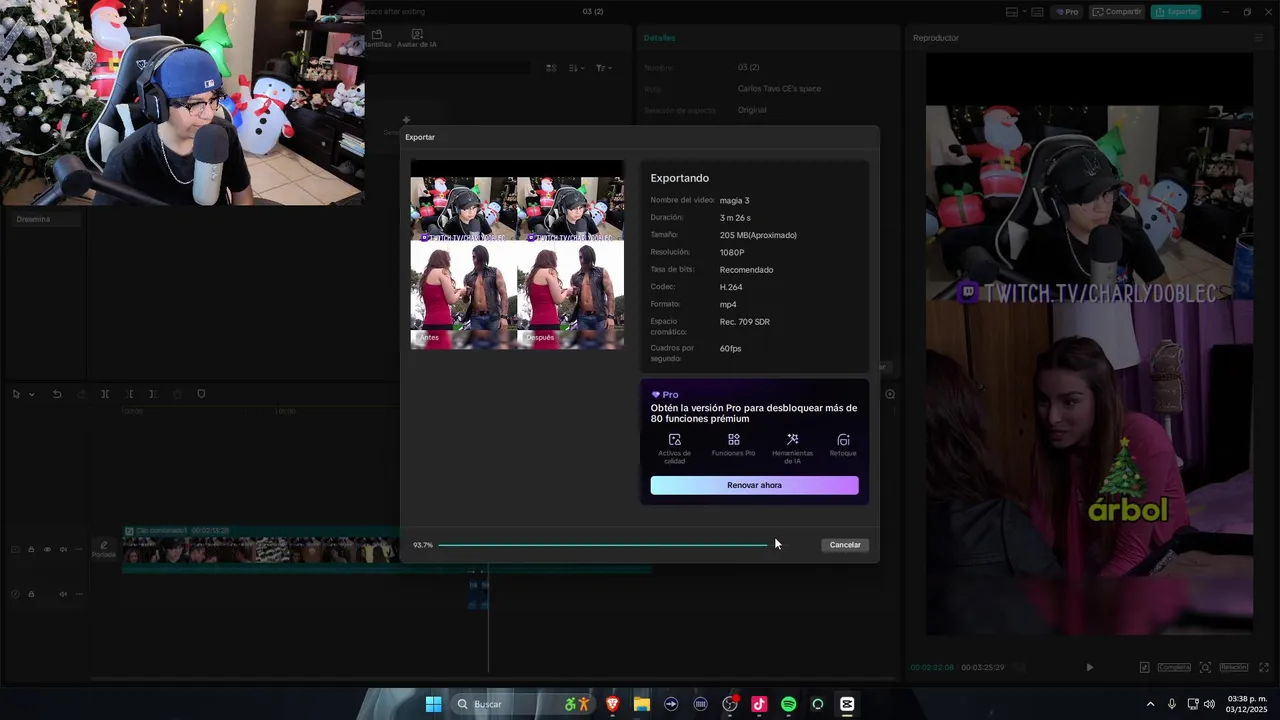
Task: Open the Reproductor panel menu icon
Action: (1259, 38)
